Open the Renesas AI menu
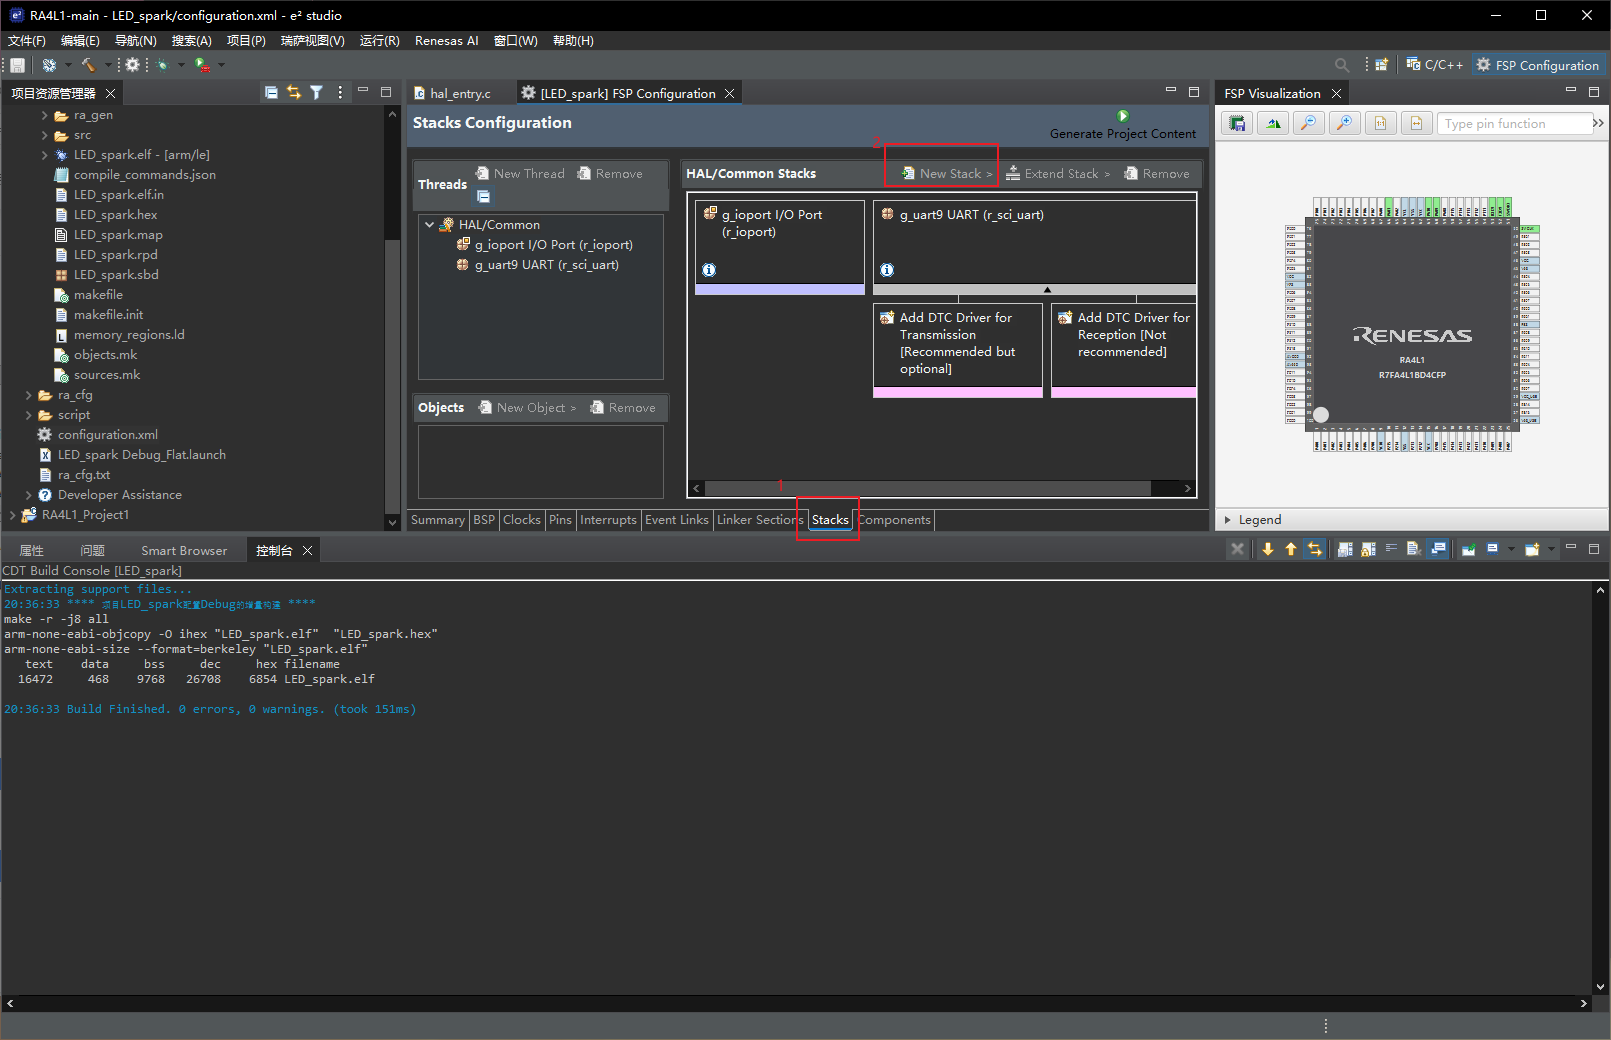The image size is (1611, 1040). click(x=446, y=41)
